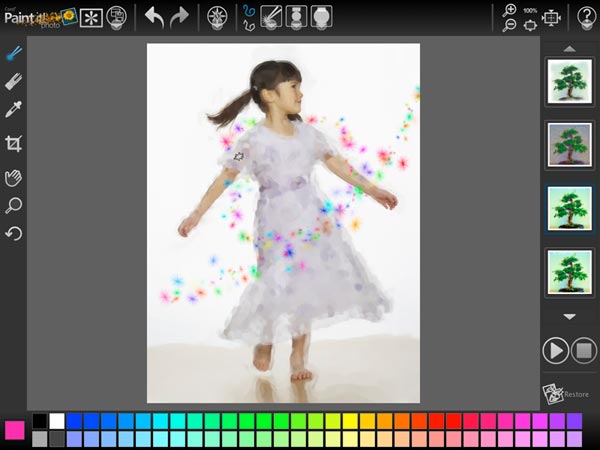Redo the last undone action
The width and height of the screenshot is (600, 450).
(x=180, y=16)
